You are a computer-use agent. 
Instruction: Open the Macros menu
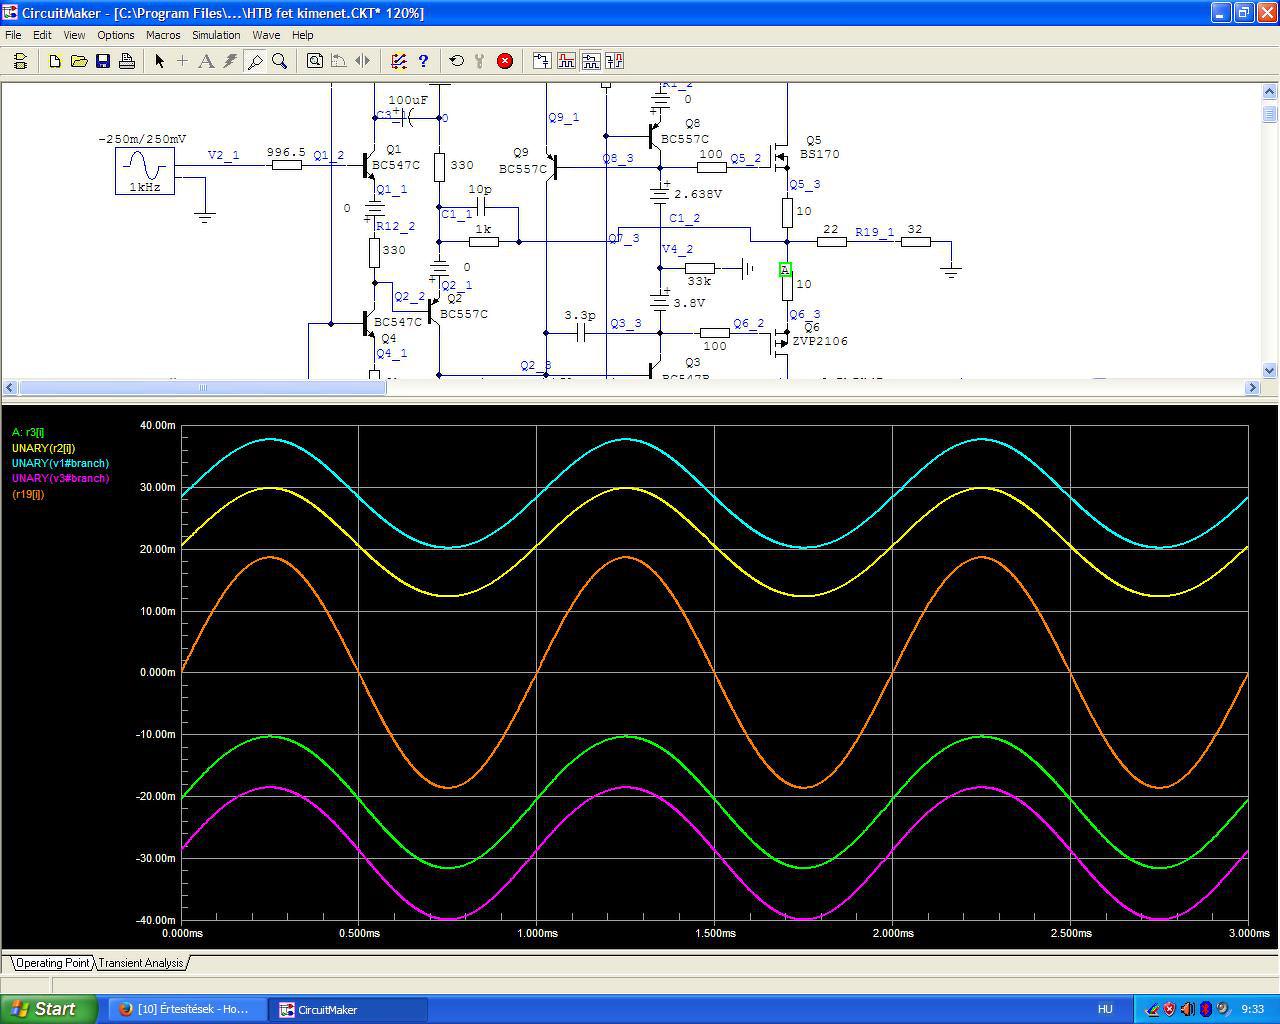tap(163, 35)
